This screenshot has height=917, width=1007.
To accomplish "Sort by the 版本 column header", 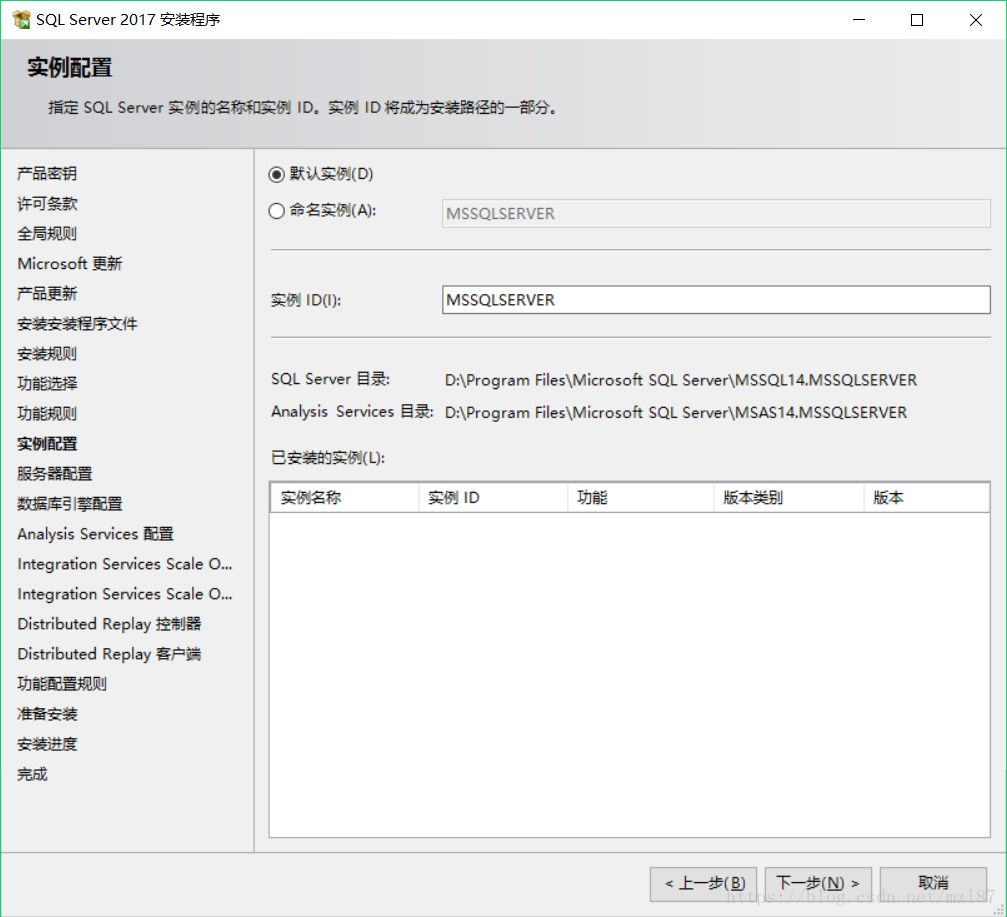I will [x=926, y=498].
